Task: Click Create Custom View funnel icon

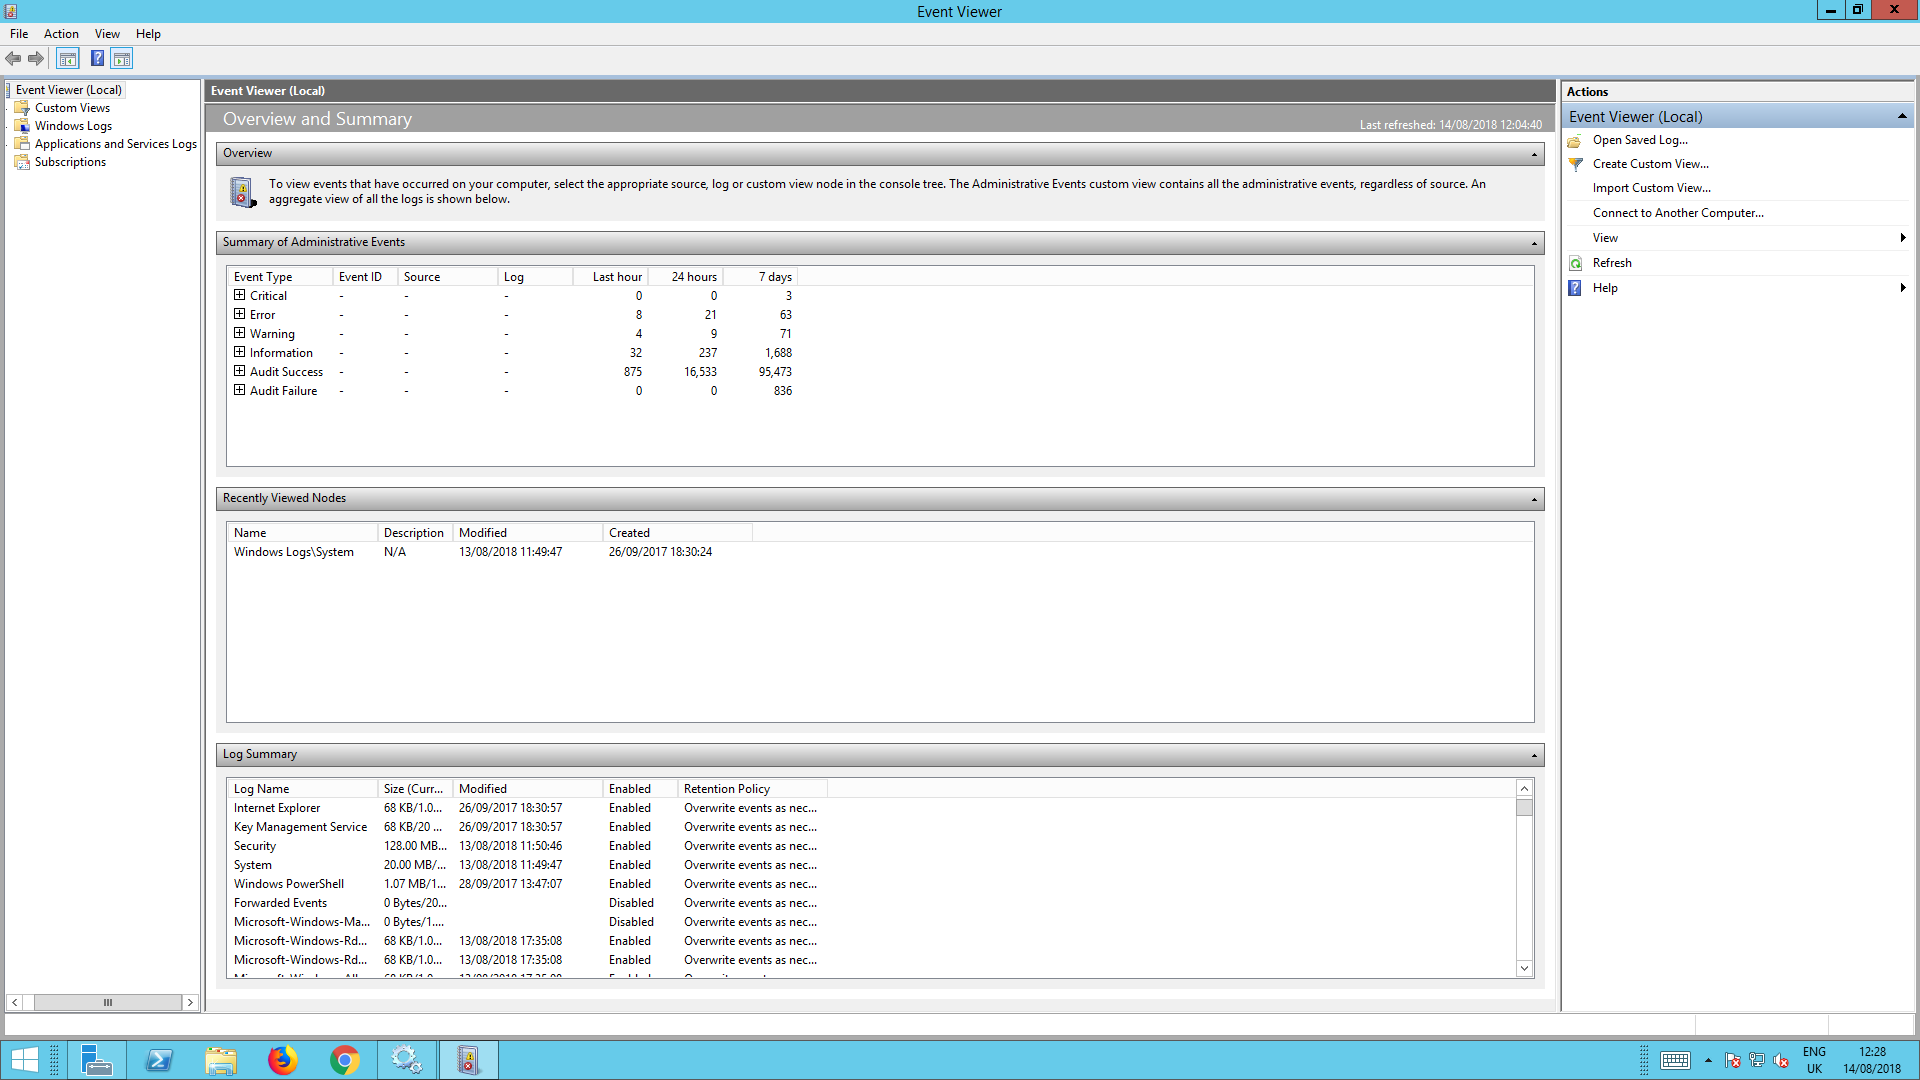Action: coord(1575,164)
